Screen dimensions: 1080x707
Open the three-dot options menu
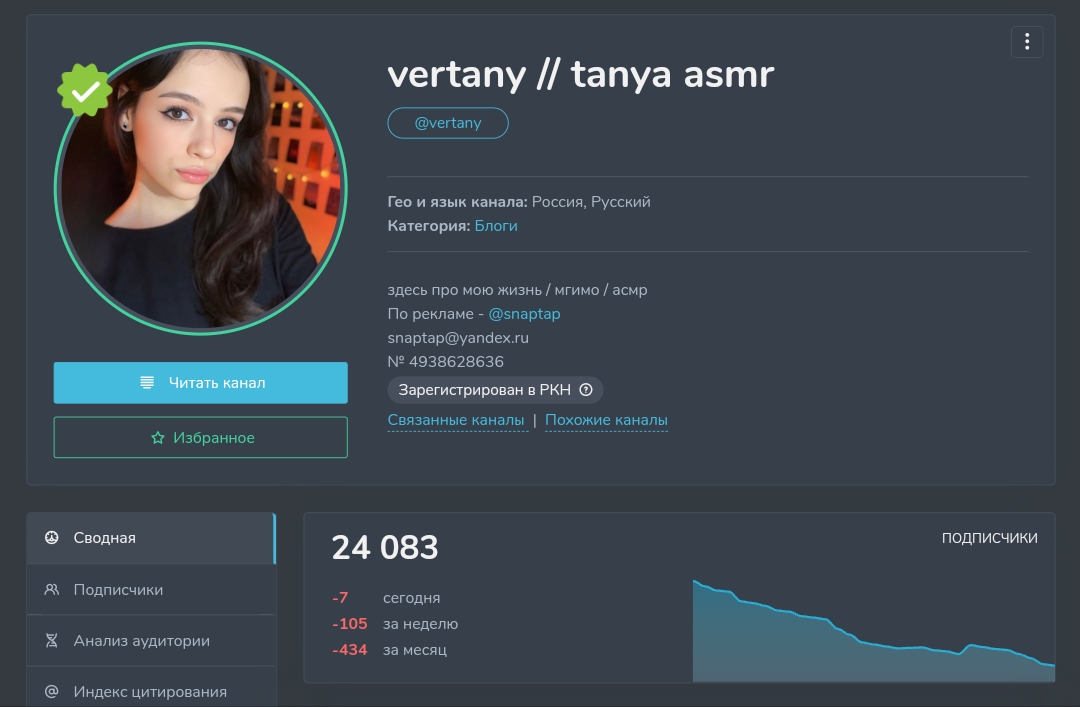point(1026,42)
